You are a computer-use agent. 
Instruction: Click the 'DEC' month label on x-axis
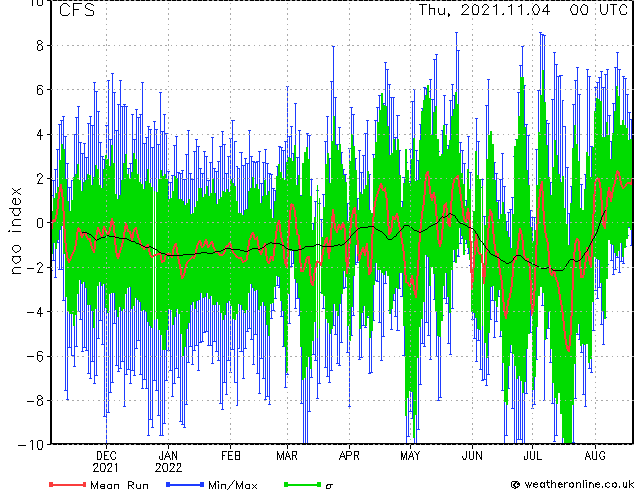point(106,456)
